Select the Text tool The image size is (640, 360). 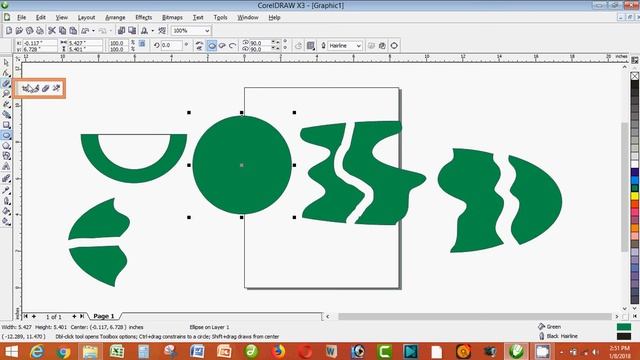point(6,167)
